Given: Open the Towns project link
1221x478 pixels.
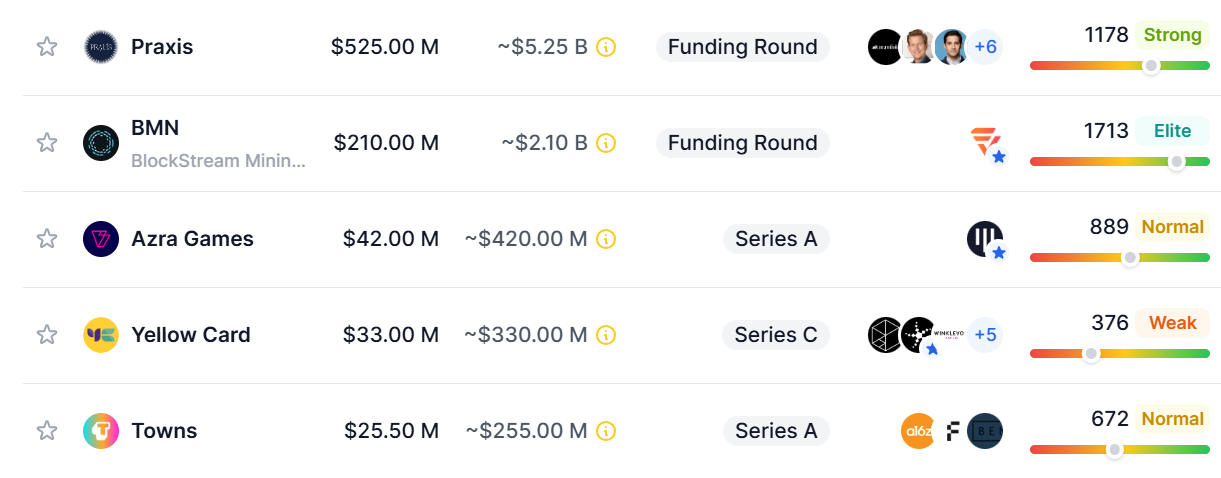Looking at the screenshot, I should point(164,431).
